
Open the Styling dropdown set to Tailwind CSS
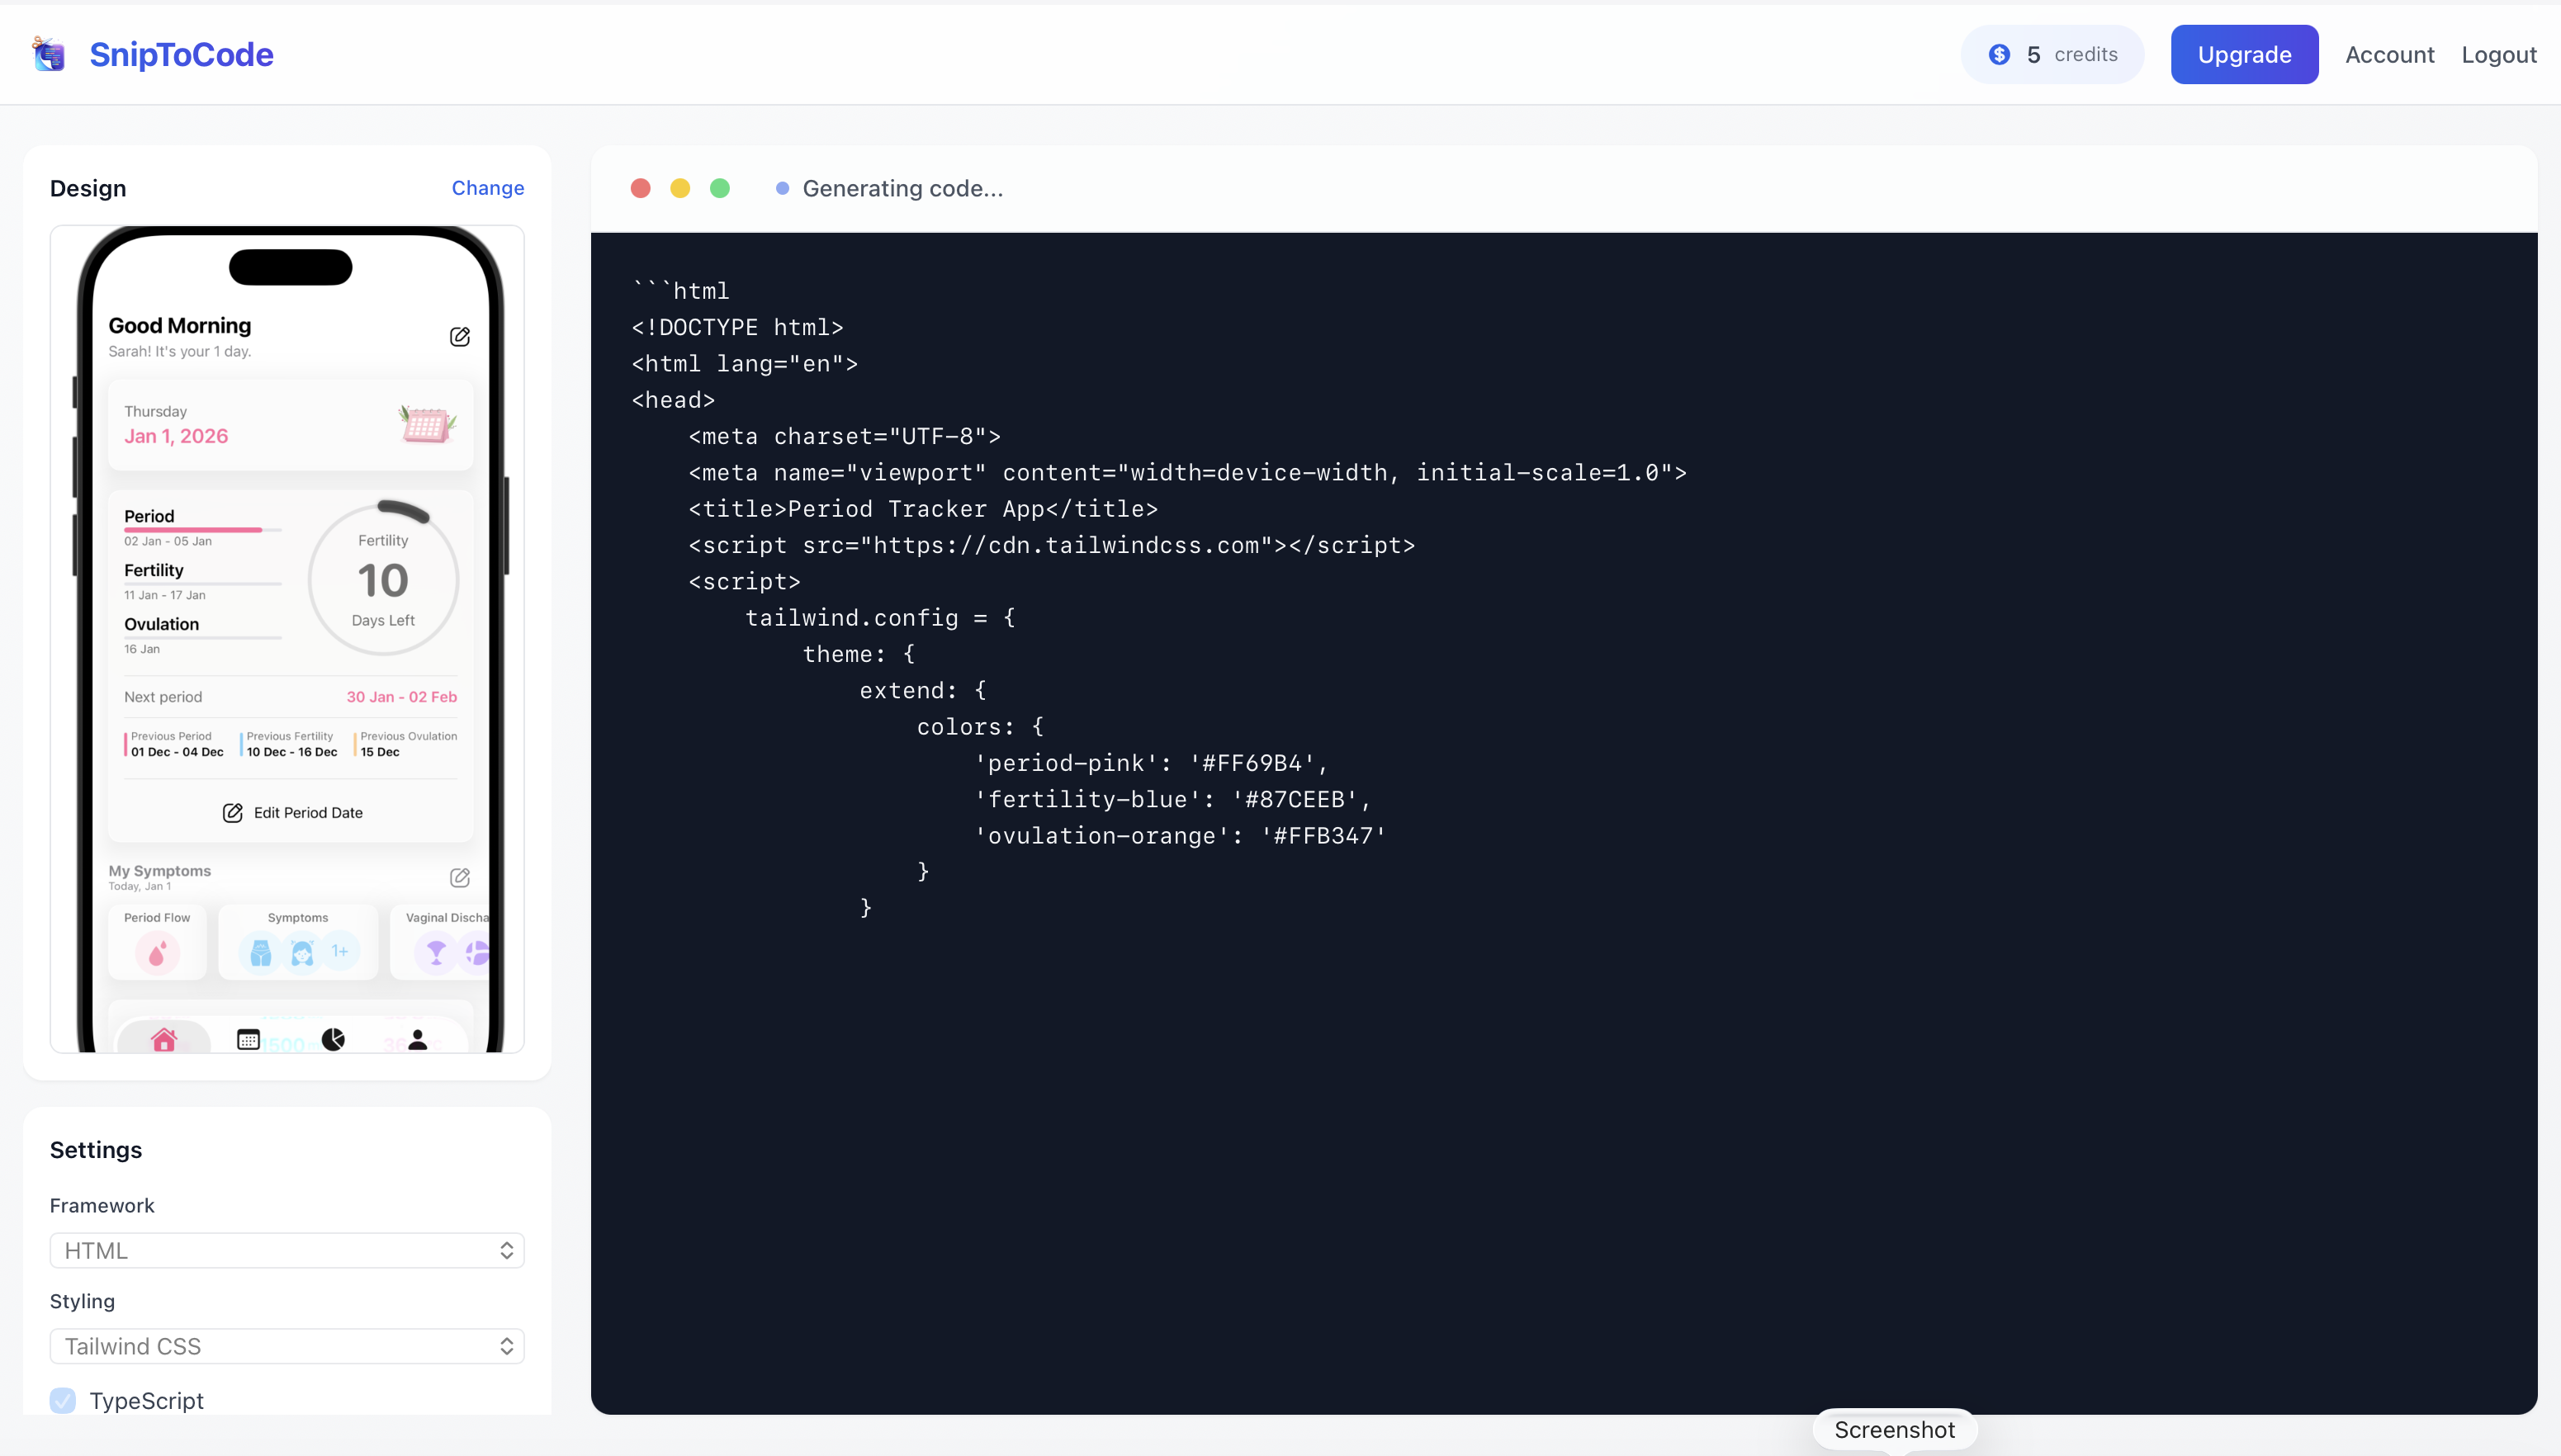[x=287, y=1346]
